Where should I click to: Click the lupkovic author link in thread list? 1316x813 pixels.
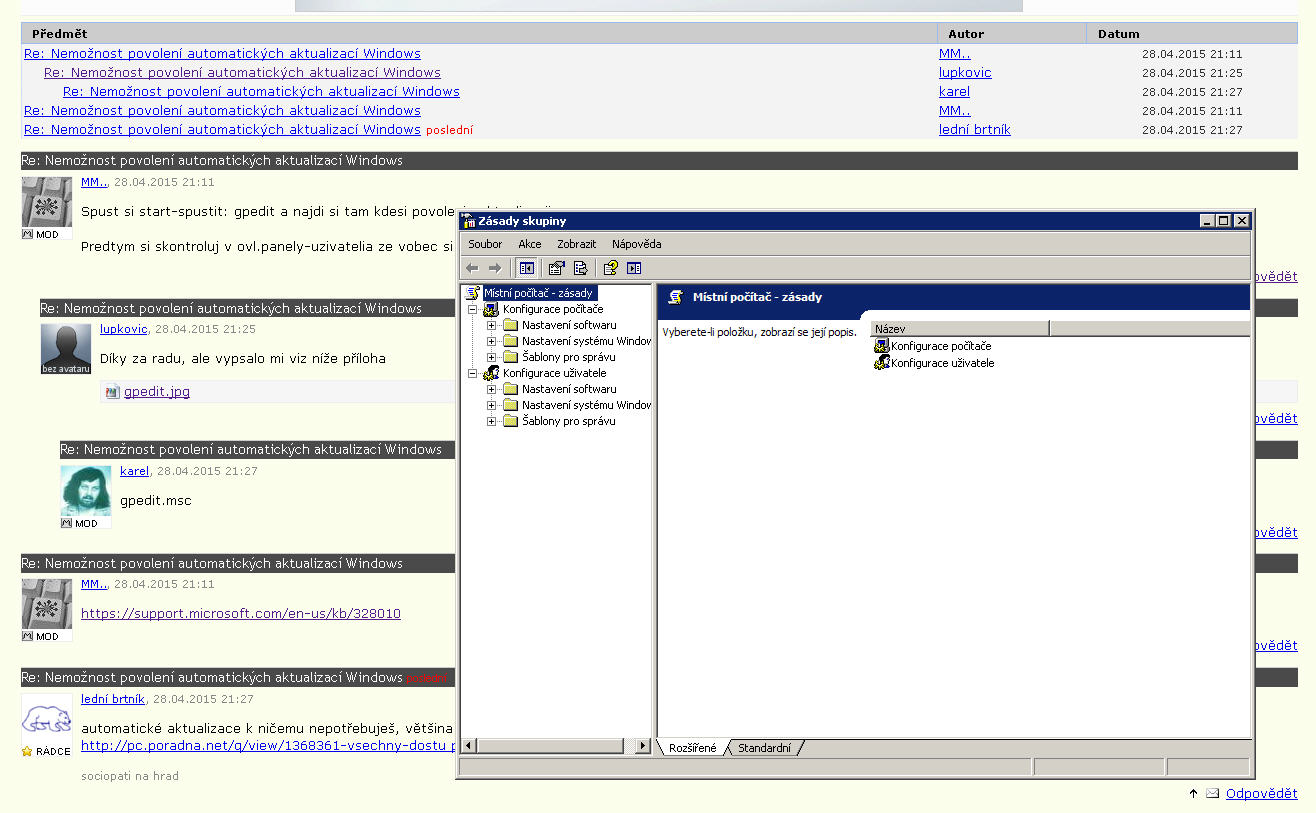964,73
